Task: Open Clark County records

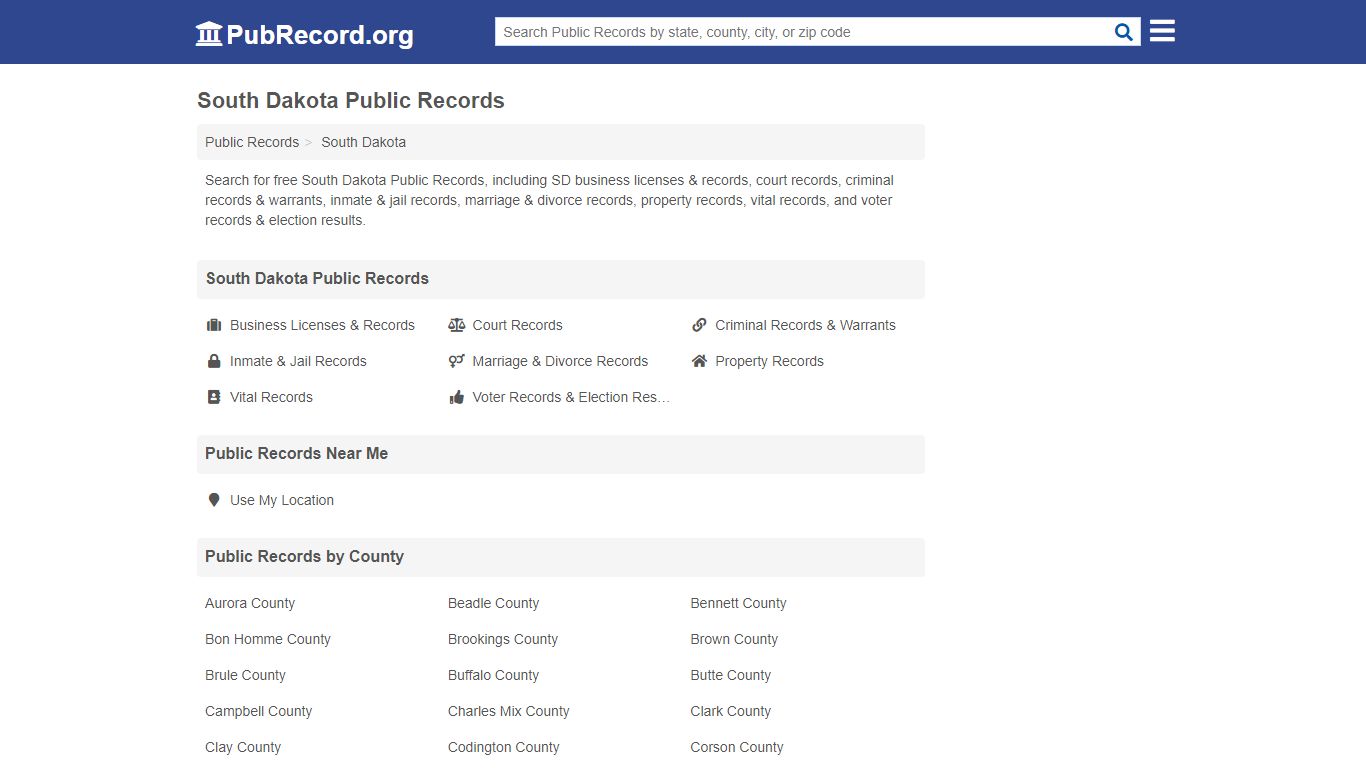Action: 730,711
